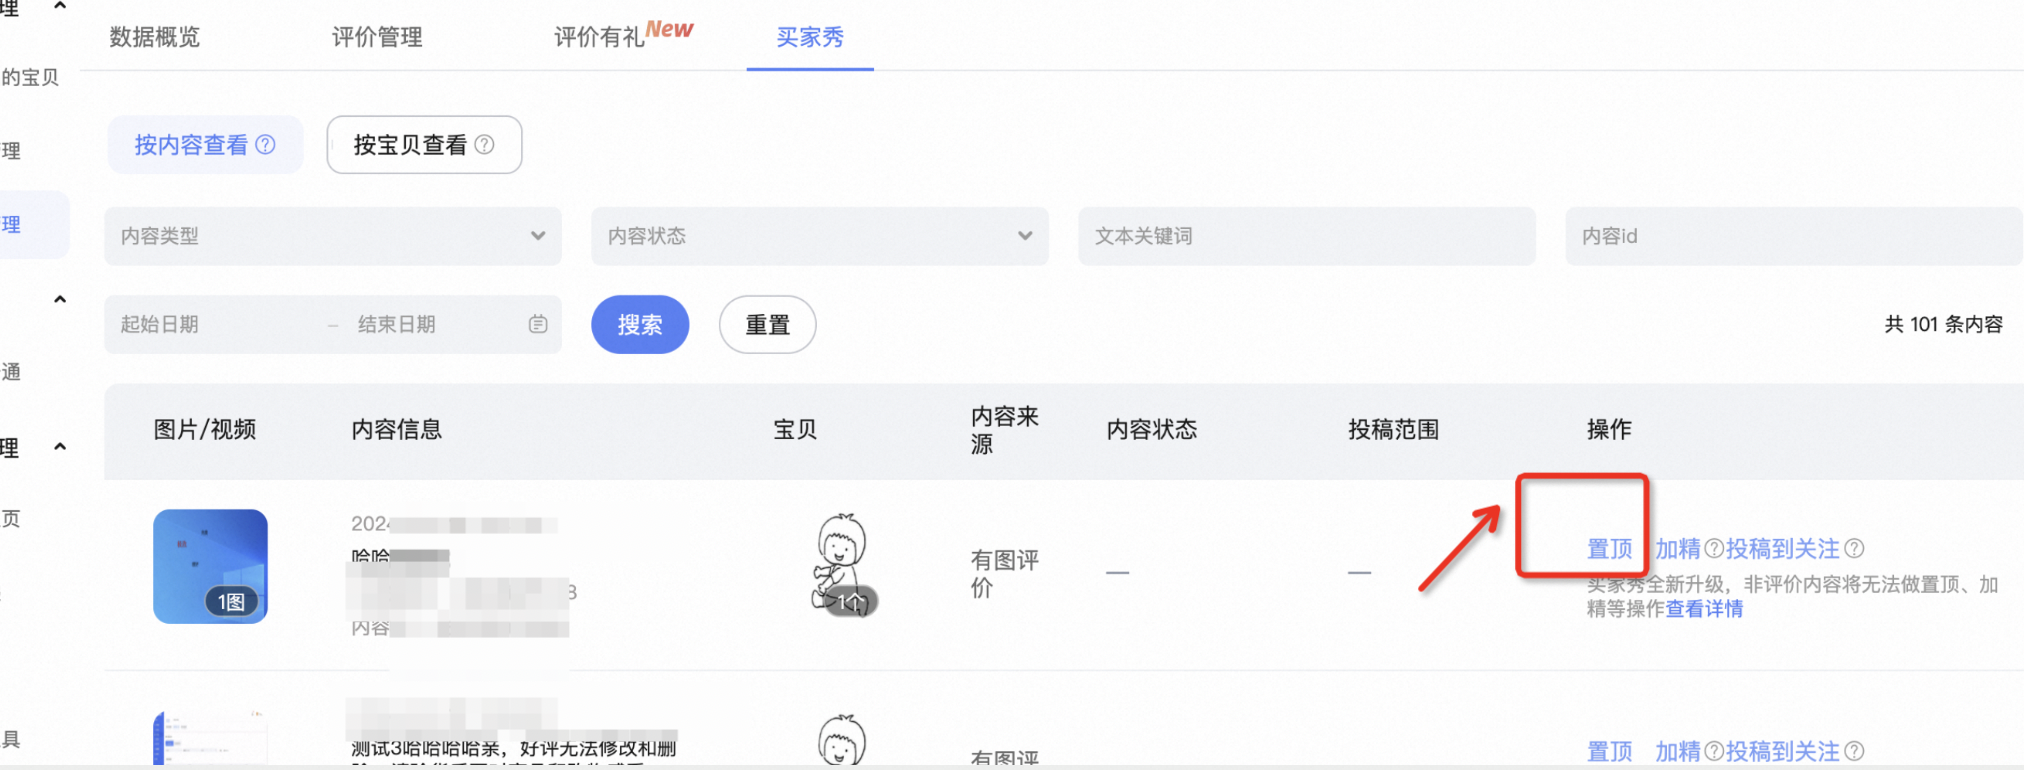Show help icon after second-row 加精
Screen dimensions: 2024x770
click(x=1714, y=751)
